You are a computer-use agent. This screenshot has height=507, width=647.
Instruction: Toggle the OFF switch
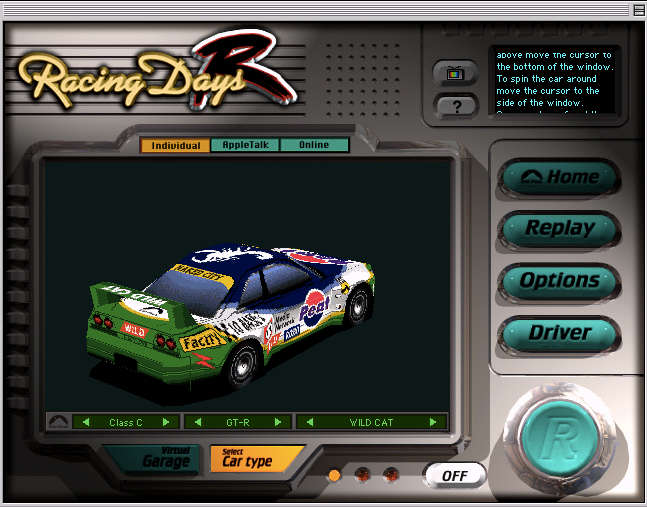pyautogui.click(x=455, y=476)
